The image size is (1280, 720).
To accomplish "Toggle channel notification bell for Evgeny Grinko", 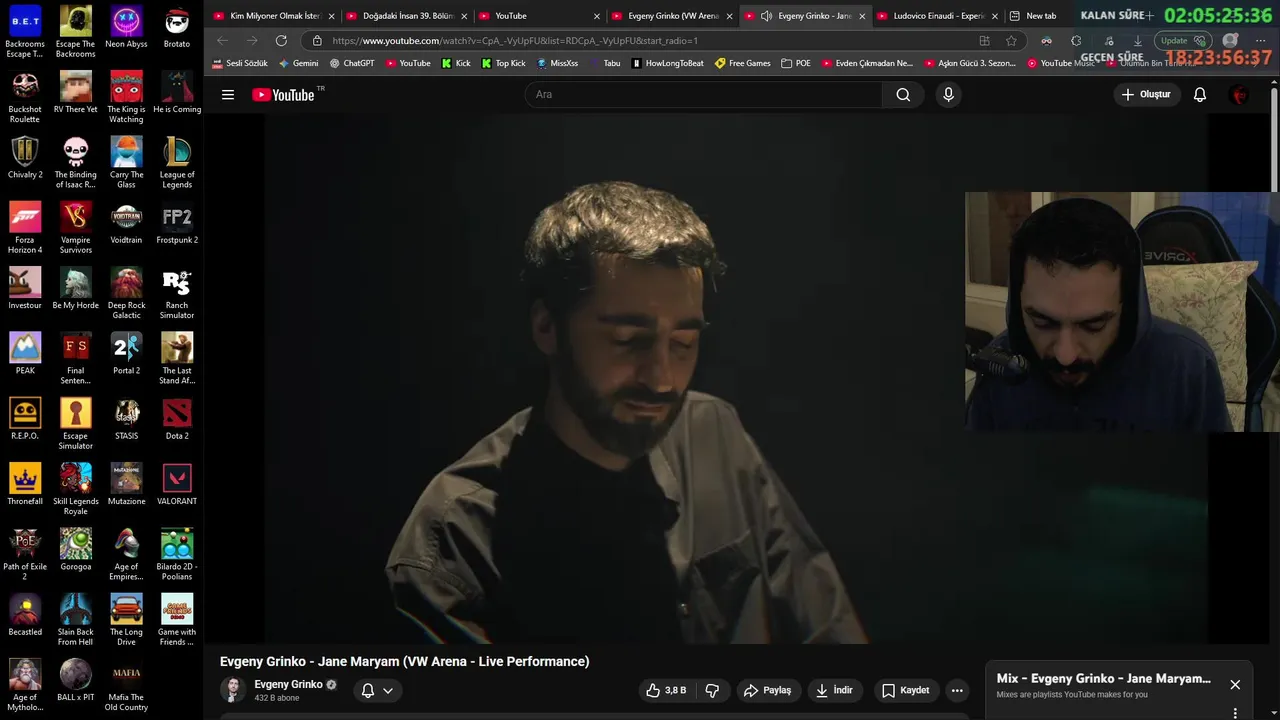I will coord(368,690).
